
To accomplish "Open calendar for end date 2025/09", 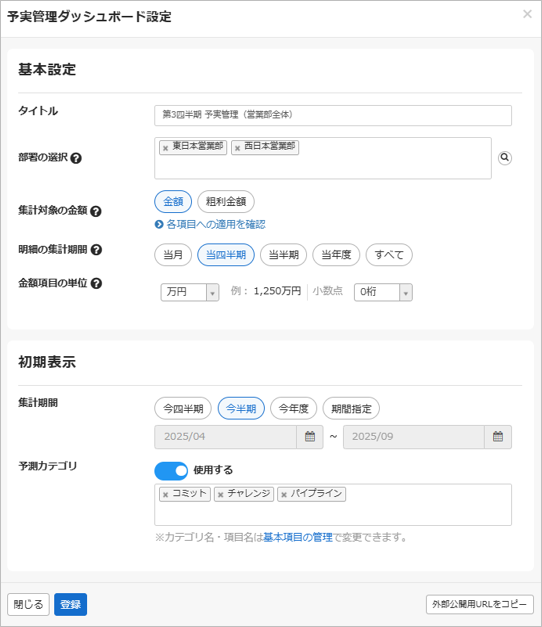I will 498,437.
